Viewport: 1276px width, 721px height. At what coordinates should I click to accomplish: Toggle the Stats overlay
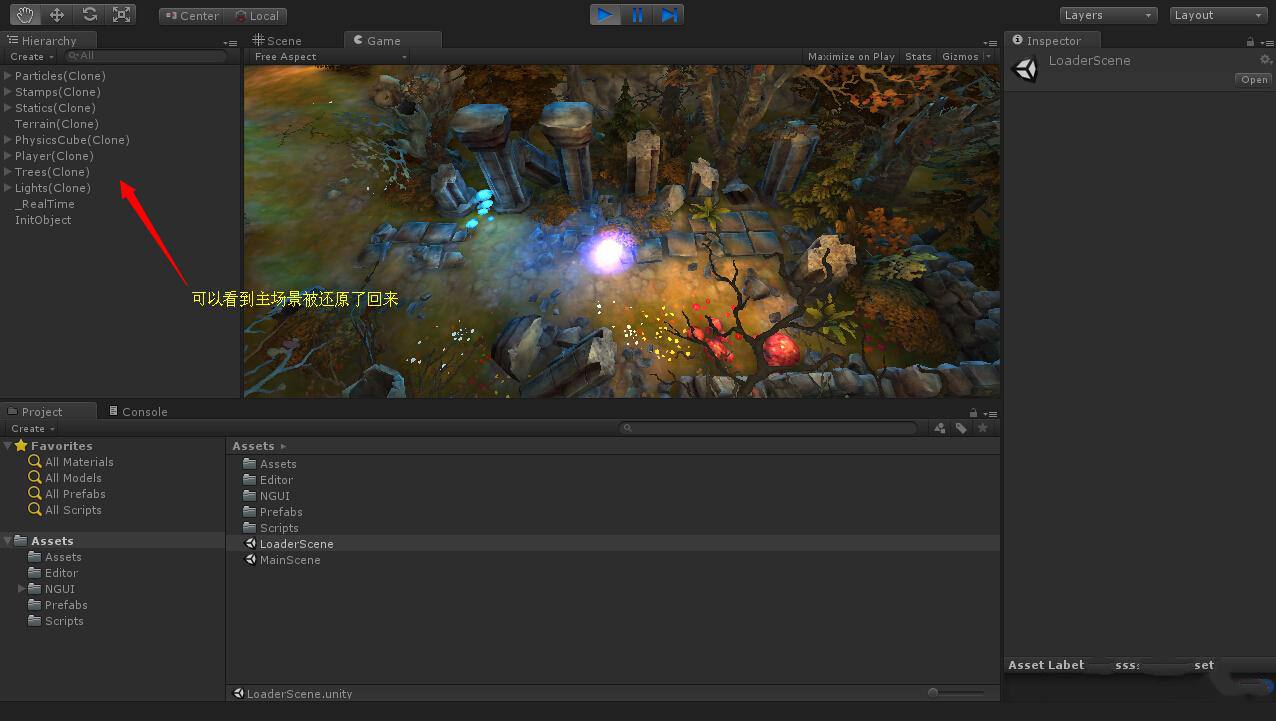[x=918, y=57]
